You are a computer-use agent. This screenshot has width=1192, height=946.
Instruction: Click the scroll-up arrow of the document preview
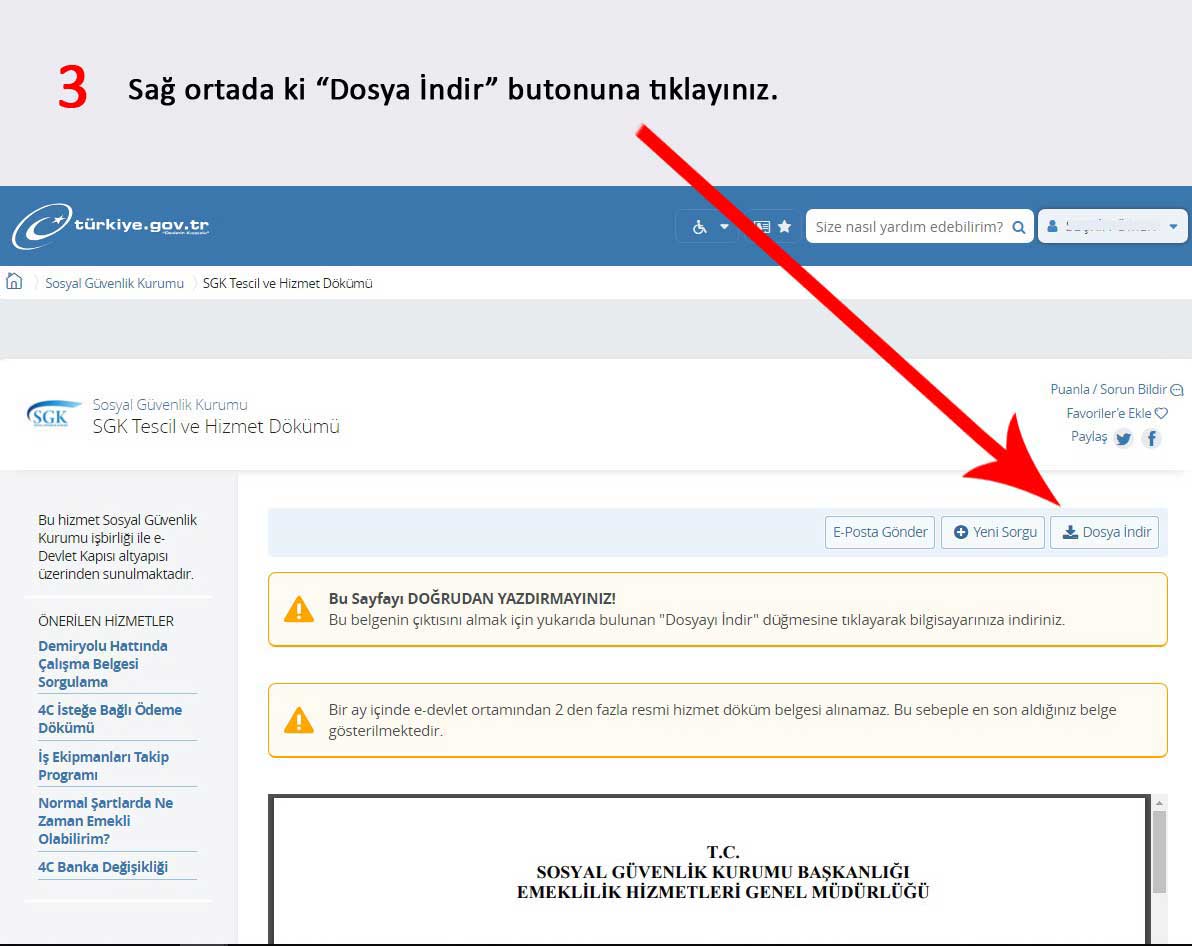[1159, 802]
